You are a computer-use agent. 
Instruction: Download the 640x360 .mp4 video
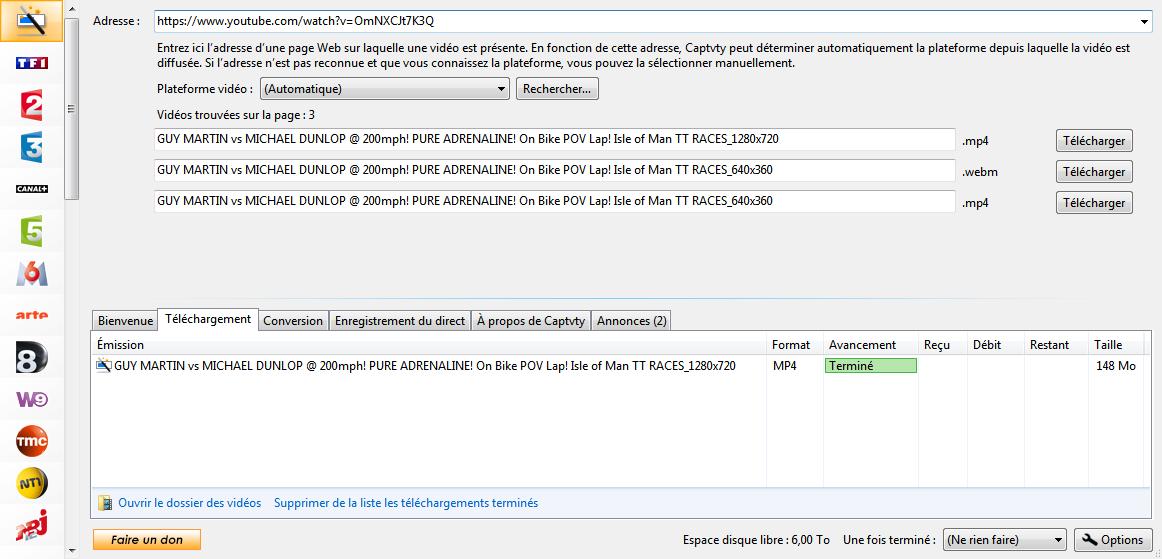[x=1094, y=203]
